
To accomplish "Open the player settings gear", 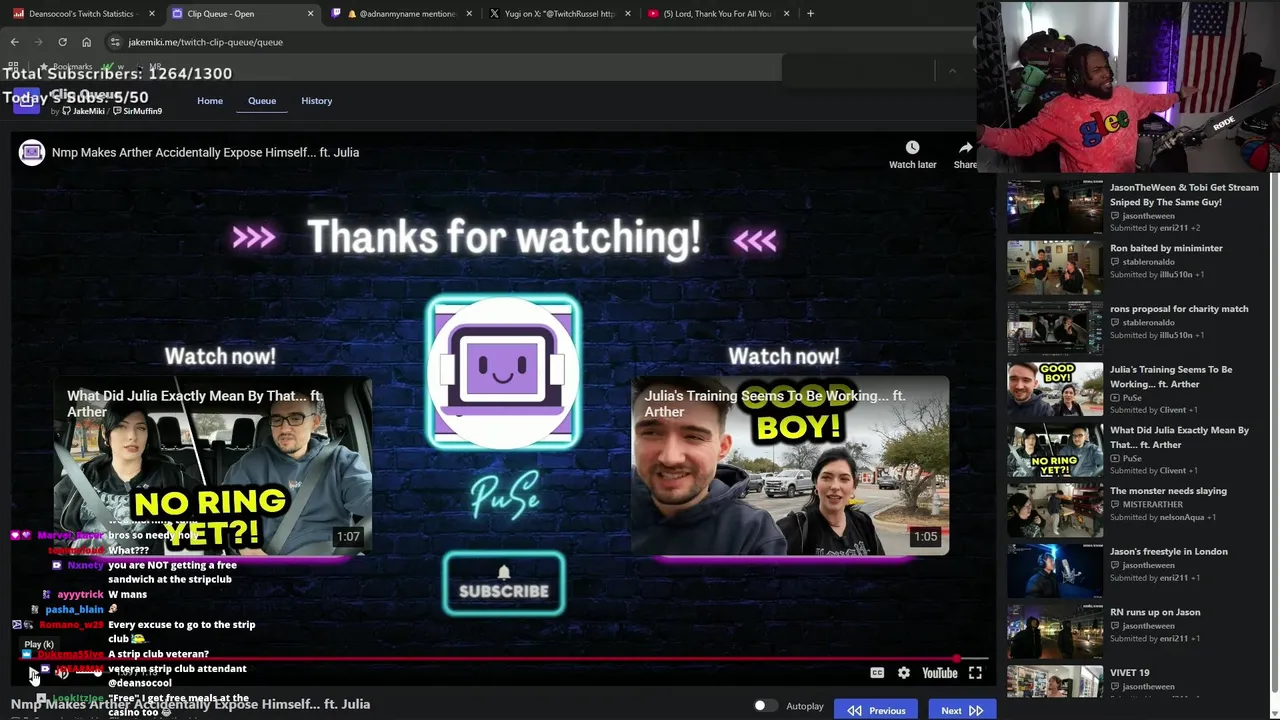I will click(x=904, y=673).
